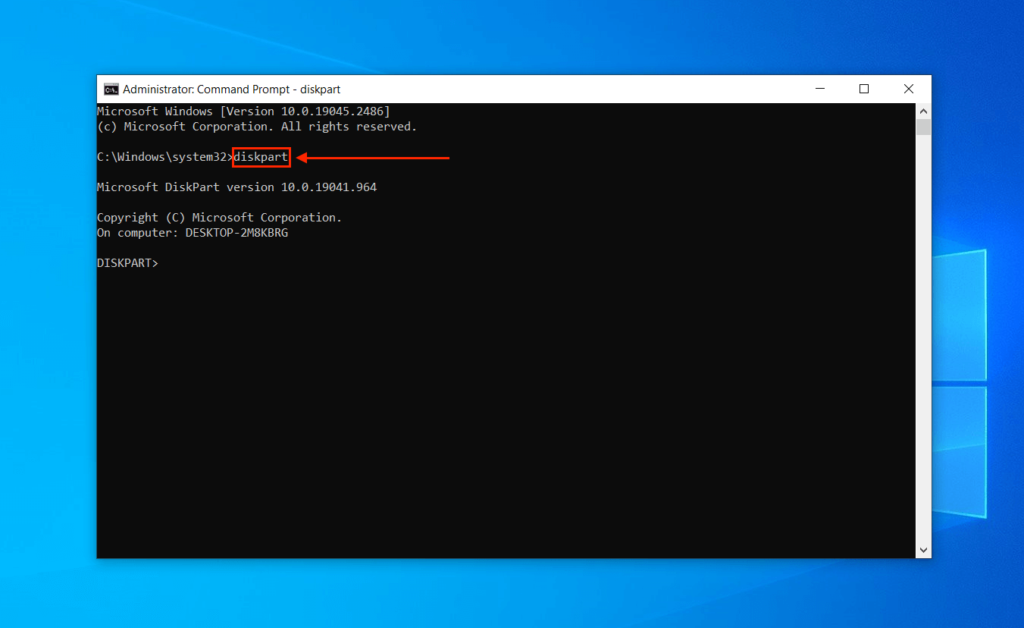Click the C:\Windows\system32 path text
1024x628 pixels.
[163, 157]
